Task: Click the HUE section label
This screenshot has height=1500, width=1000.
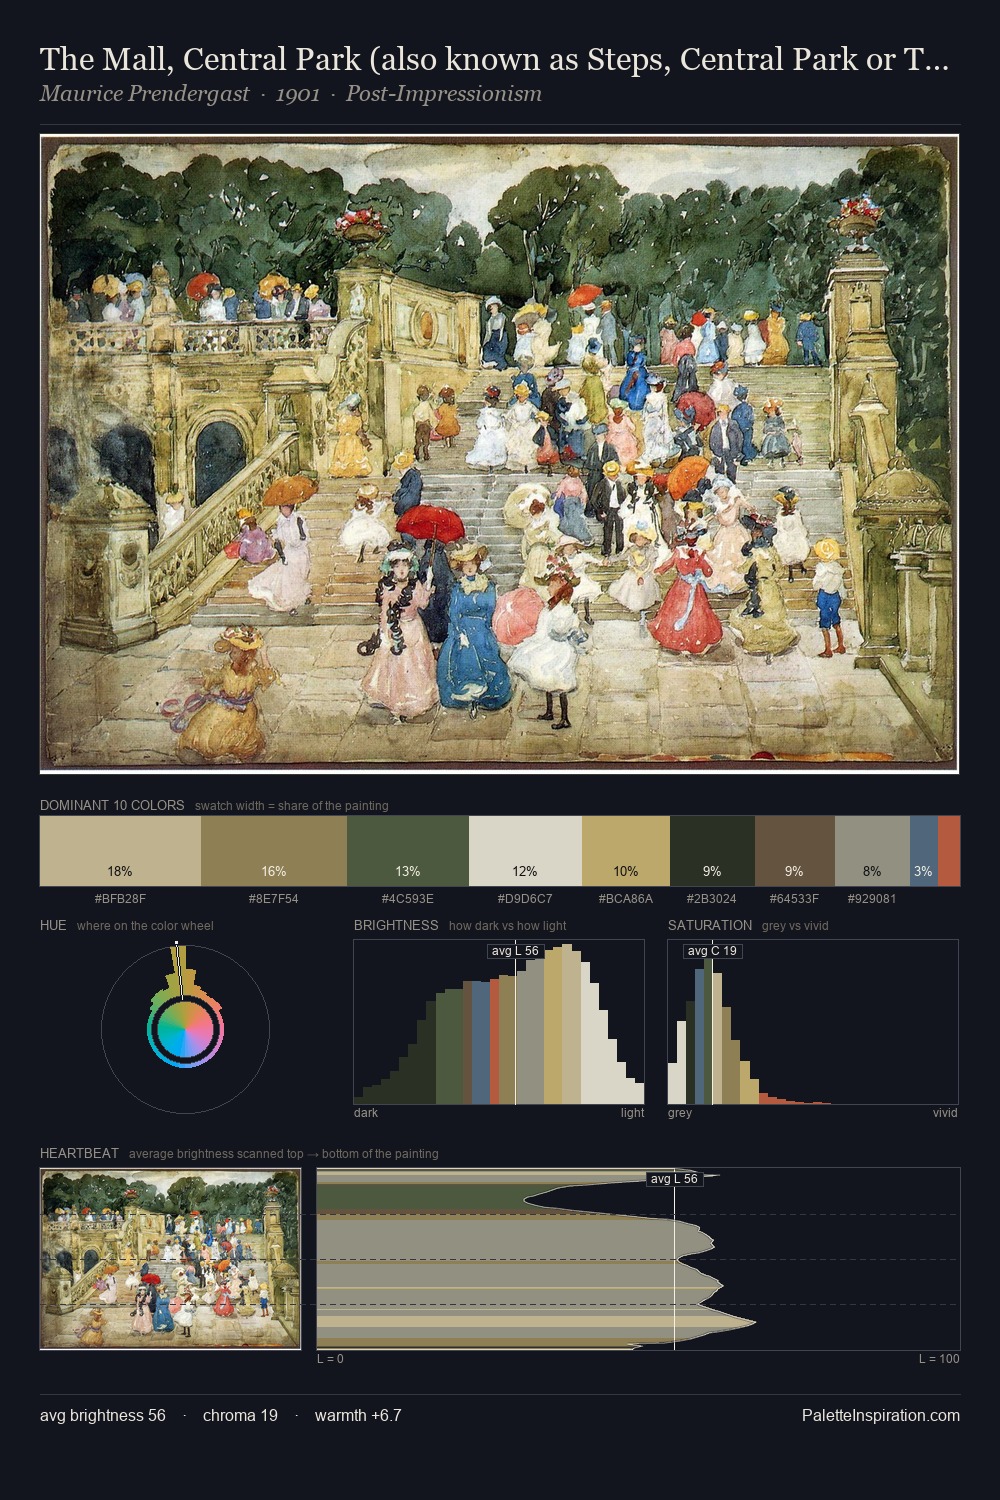Action: [x=53, y=925]
